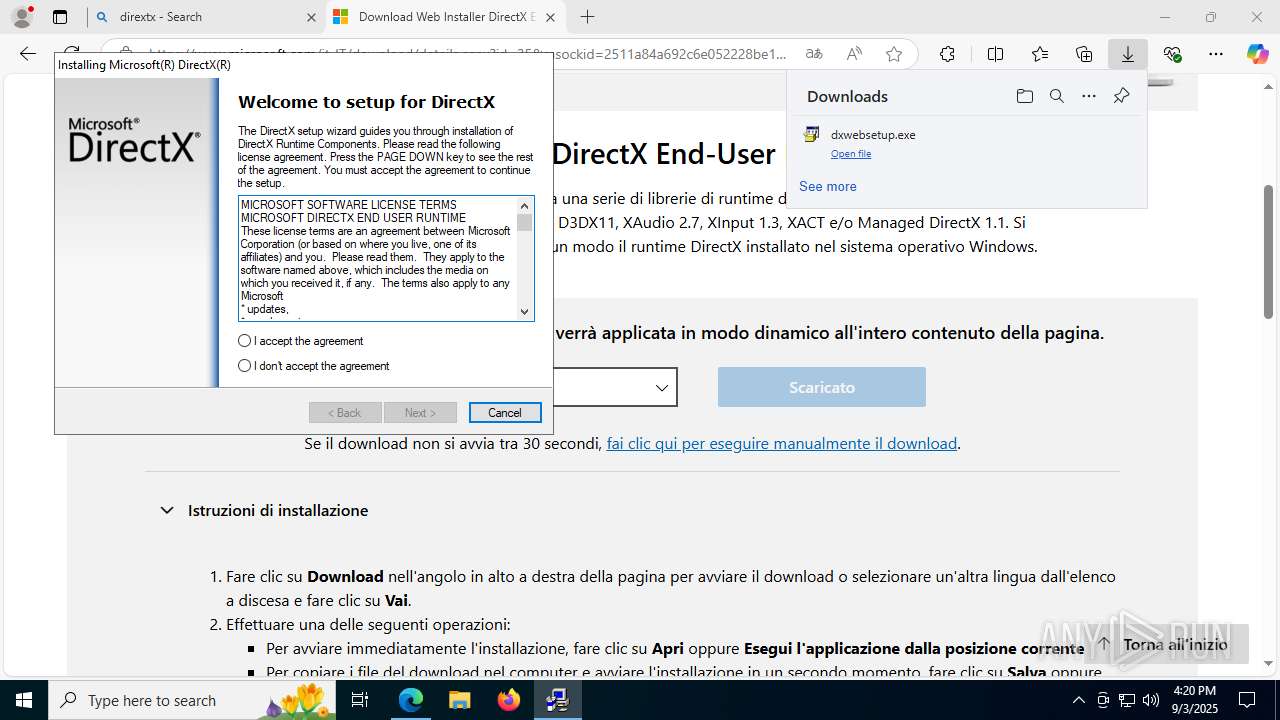Click dxwebsetup.exe file name
The width and height of the screenshot is (1280, 720).
(x=873, y=135)
